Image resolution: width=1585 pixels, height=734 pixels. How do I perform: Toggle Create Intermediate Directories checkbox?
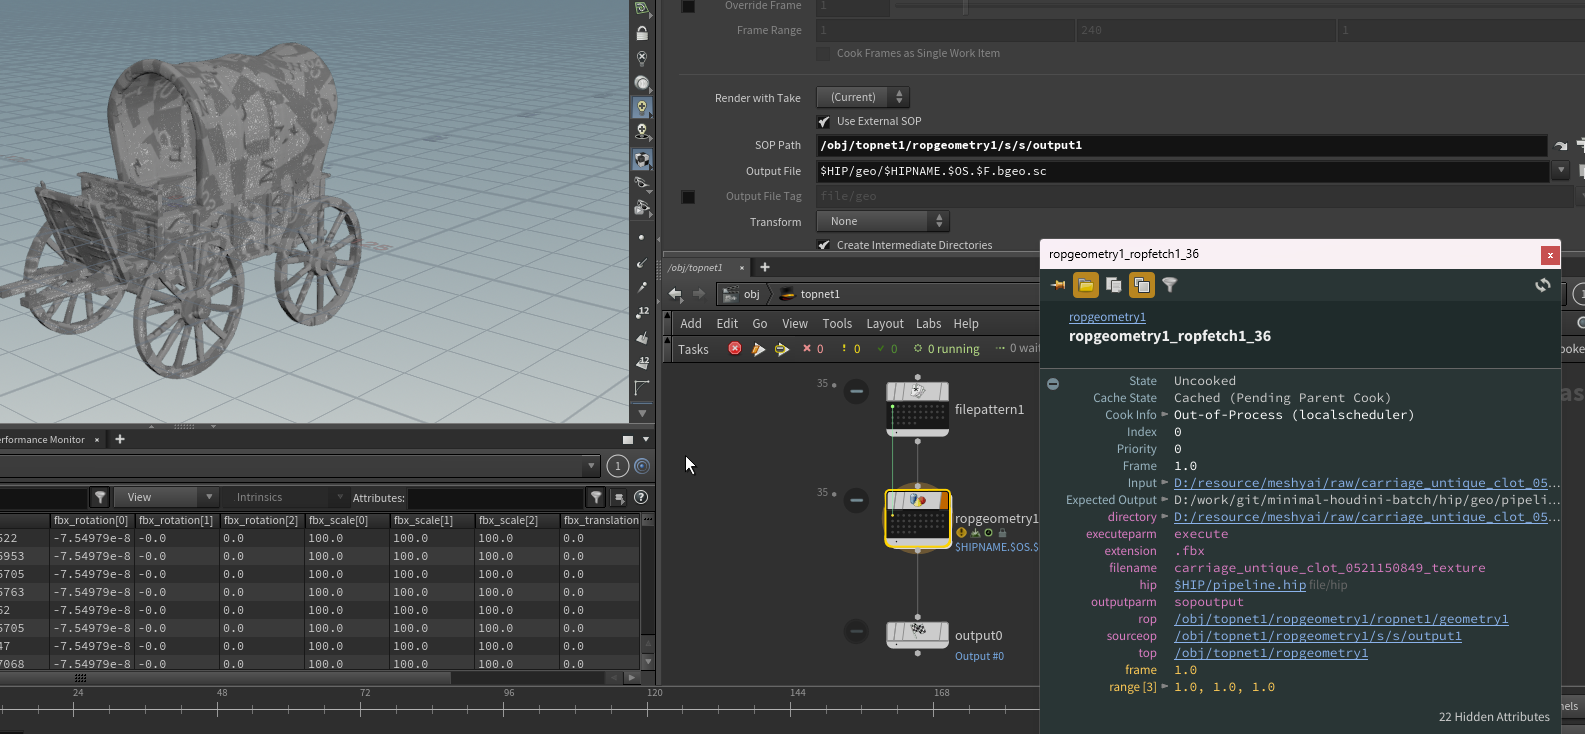tap(824, 245)
